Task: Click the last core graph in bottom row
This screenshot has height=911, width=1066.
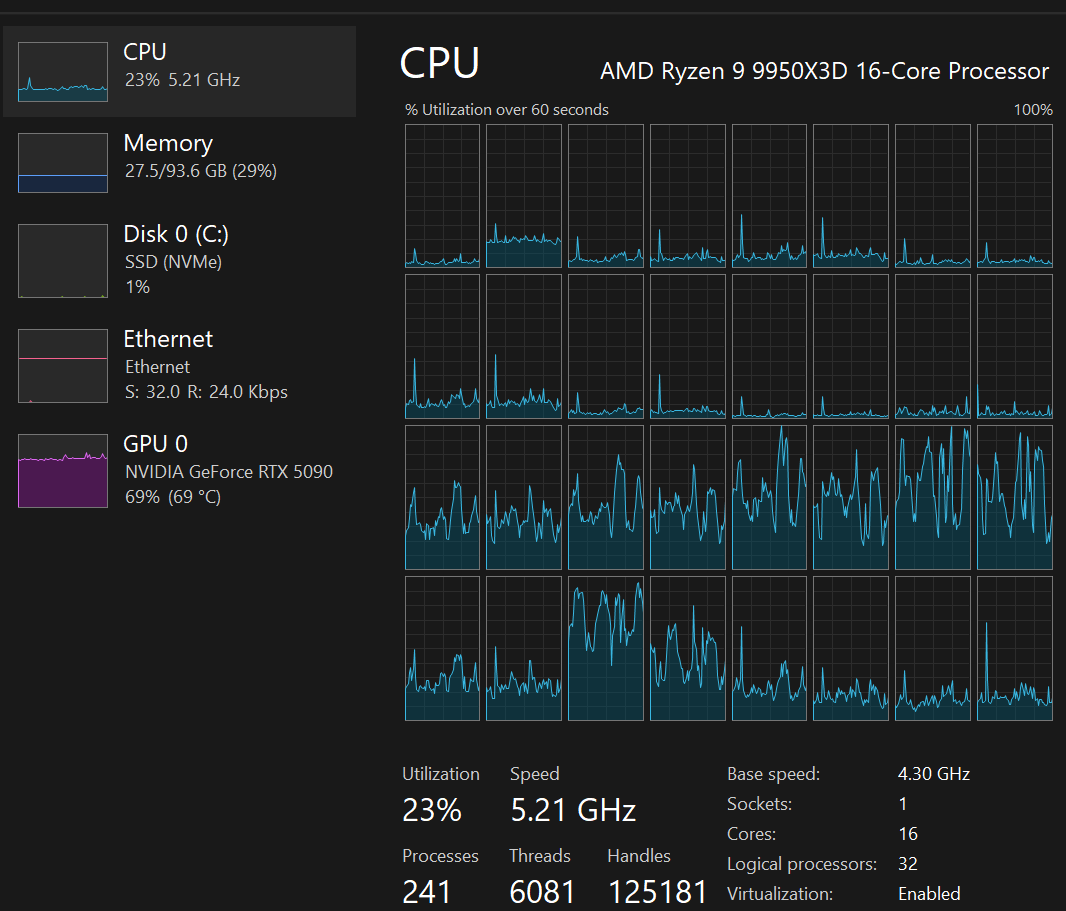Action: coord(1014,649)
